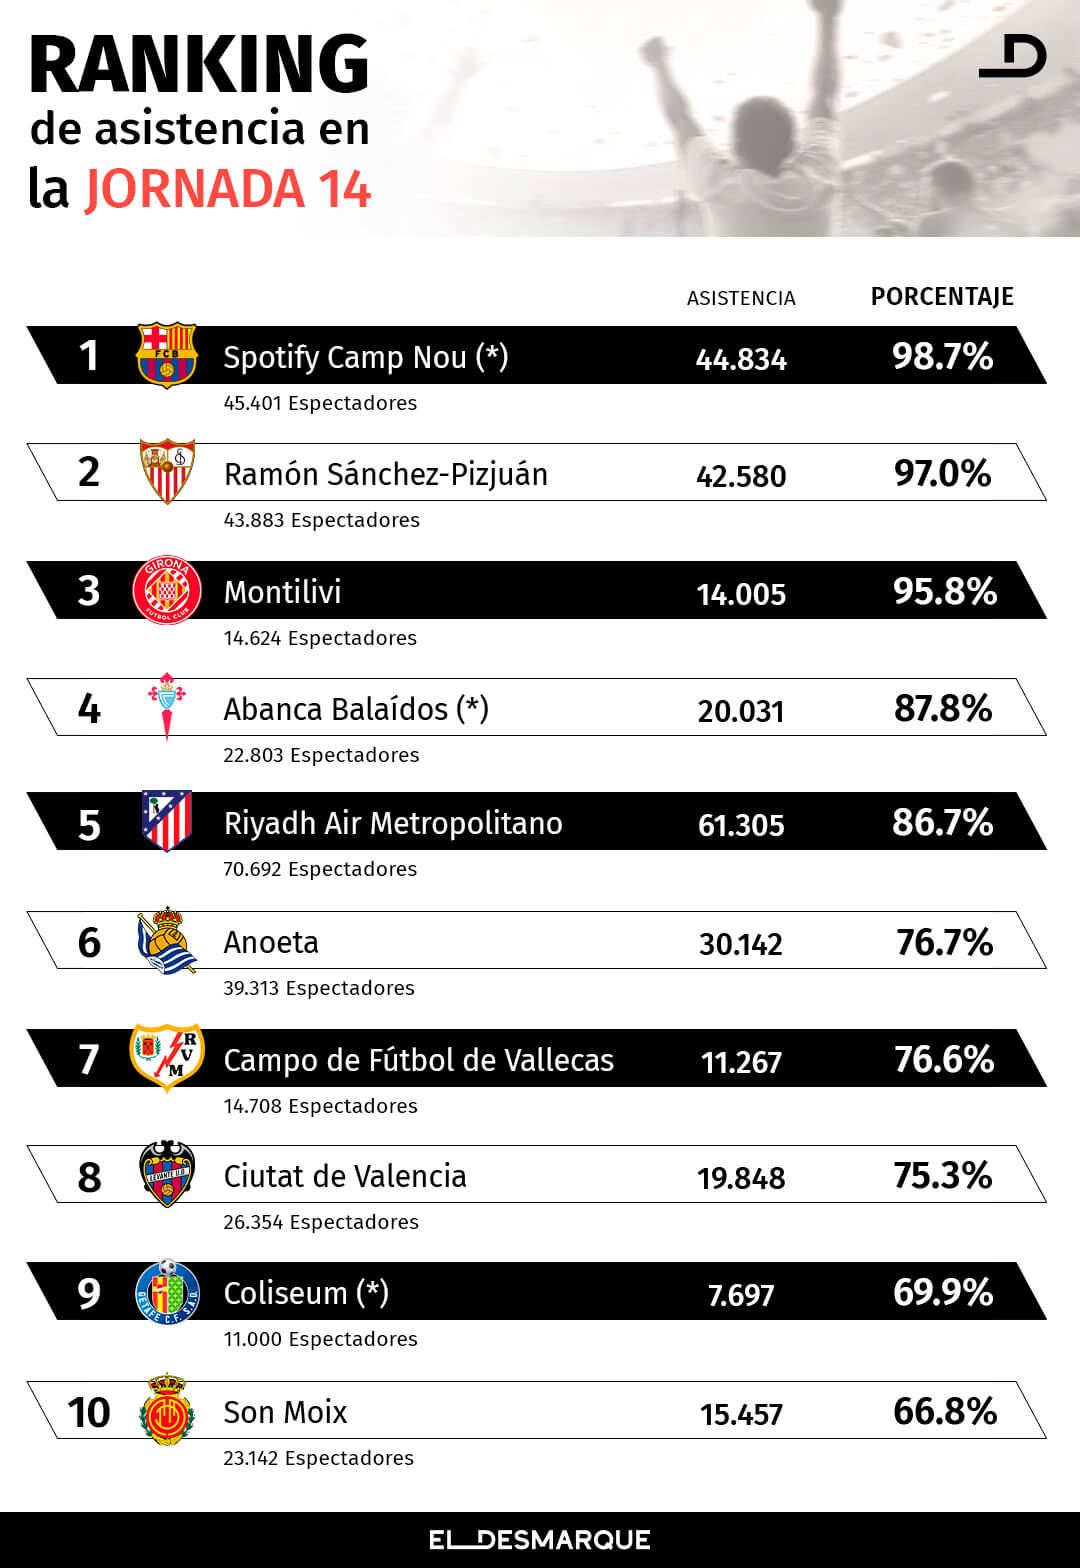Click the El Desmarque footer logo

pos(540,1540)
